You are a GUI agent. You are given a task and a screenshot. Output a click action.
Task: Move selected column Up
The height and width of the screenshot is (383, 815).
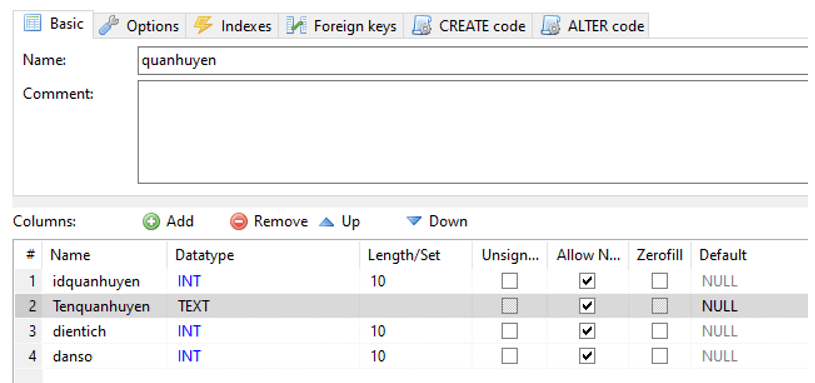coord(339,222)
